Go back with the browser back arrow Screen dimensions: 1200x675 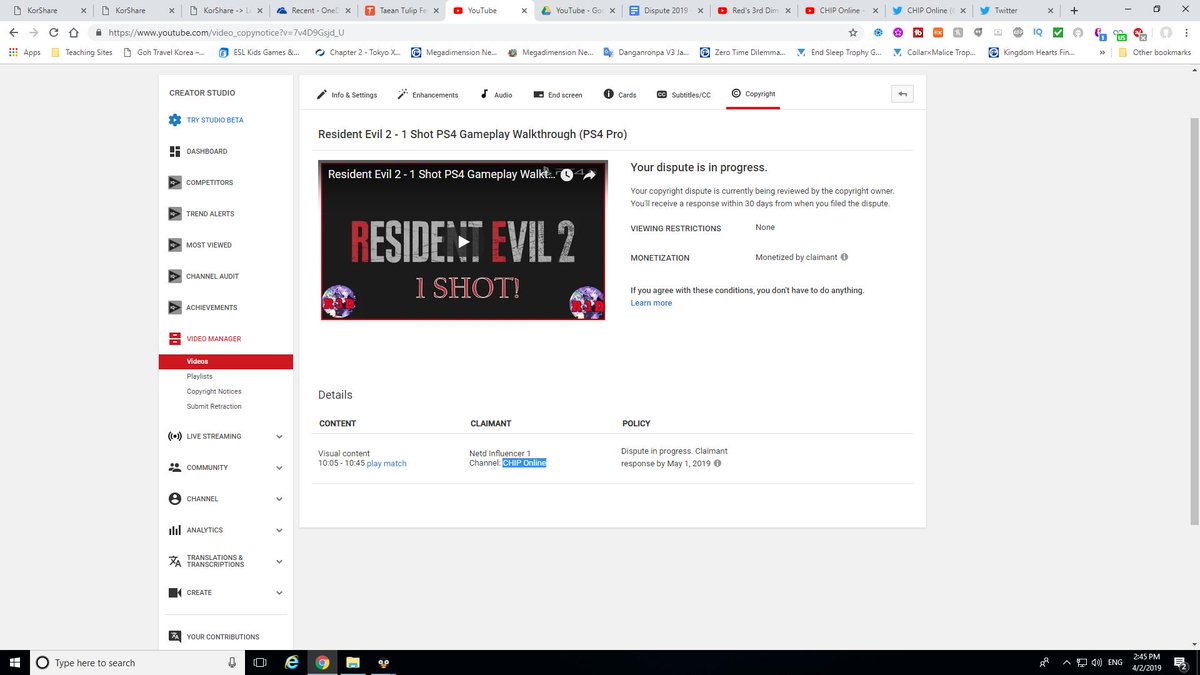(15, 32)
